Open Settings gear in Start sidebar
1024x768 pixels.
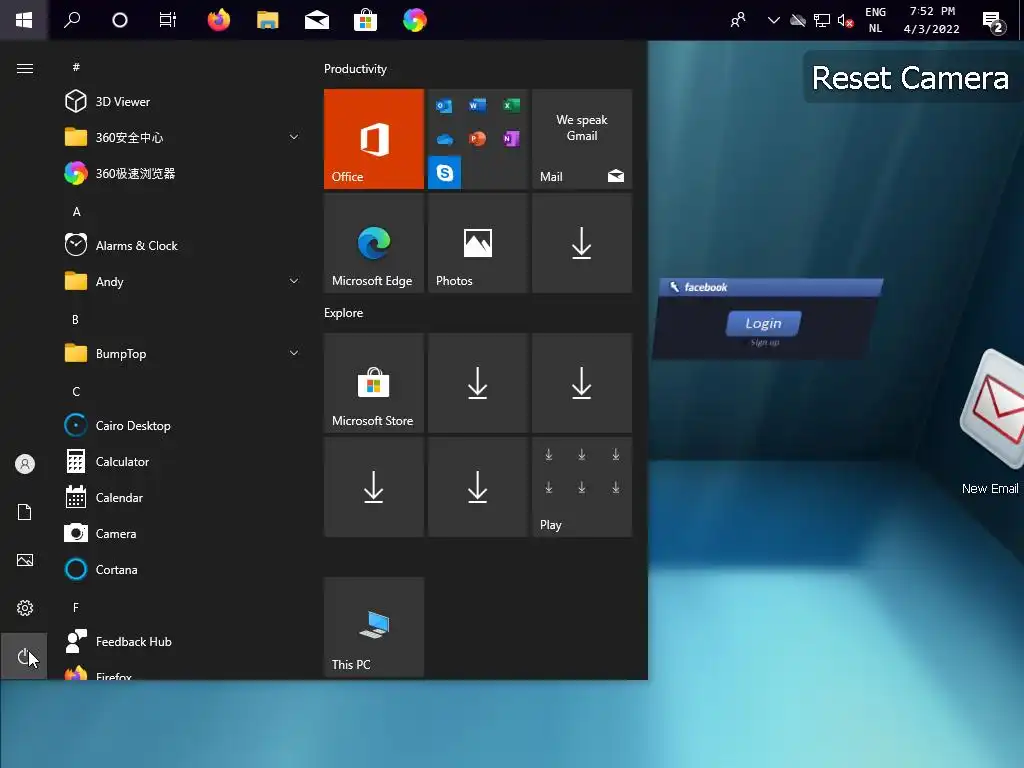pyautogui.click(x=25, y=608)
